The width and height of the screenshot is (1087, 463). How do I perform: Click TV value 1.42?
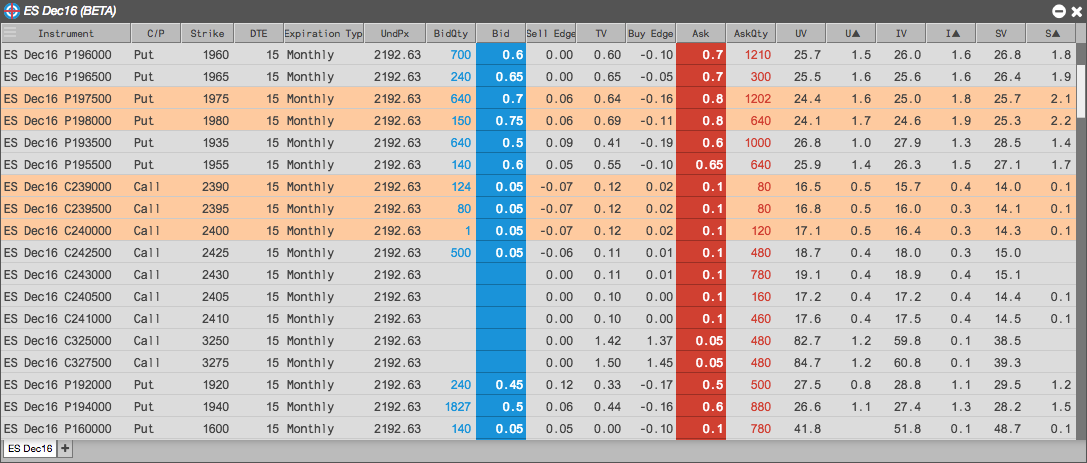click(608, 341)
